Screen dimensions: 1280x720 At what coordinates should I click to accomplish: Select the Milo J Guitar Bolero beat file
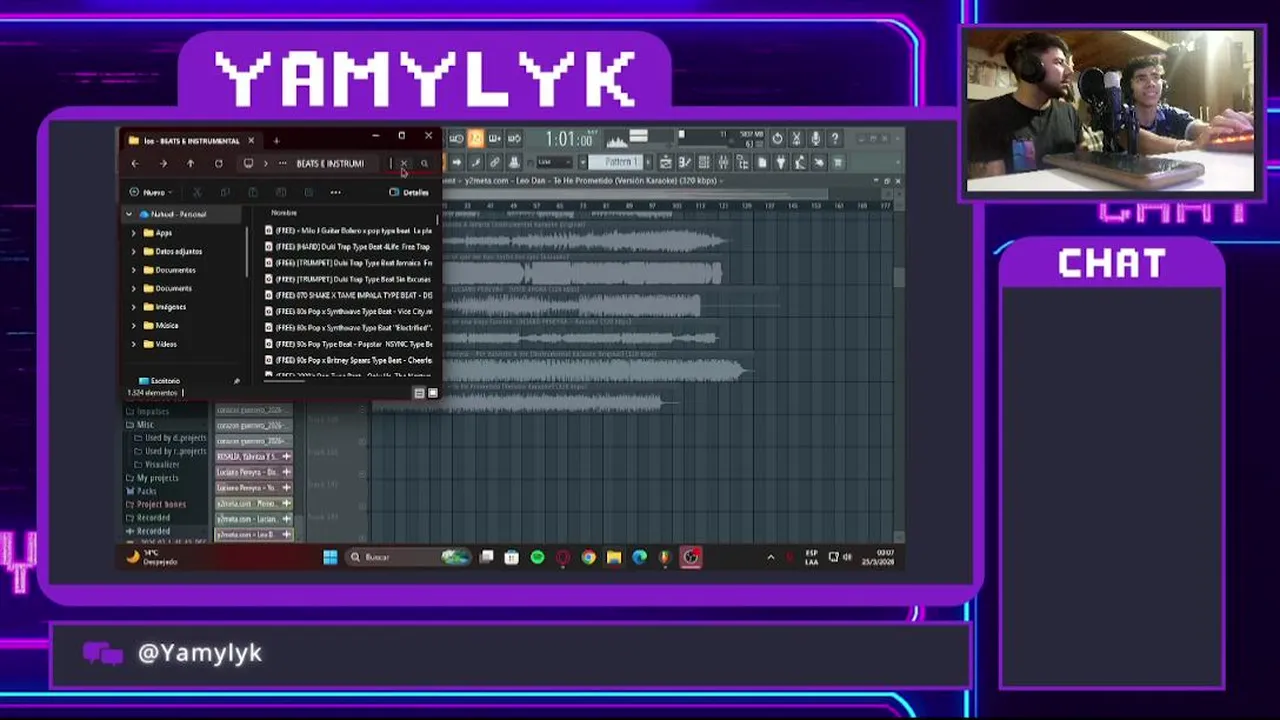pyautogui.click(x=348, y=230)
